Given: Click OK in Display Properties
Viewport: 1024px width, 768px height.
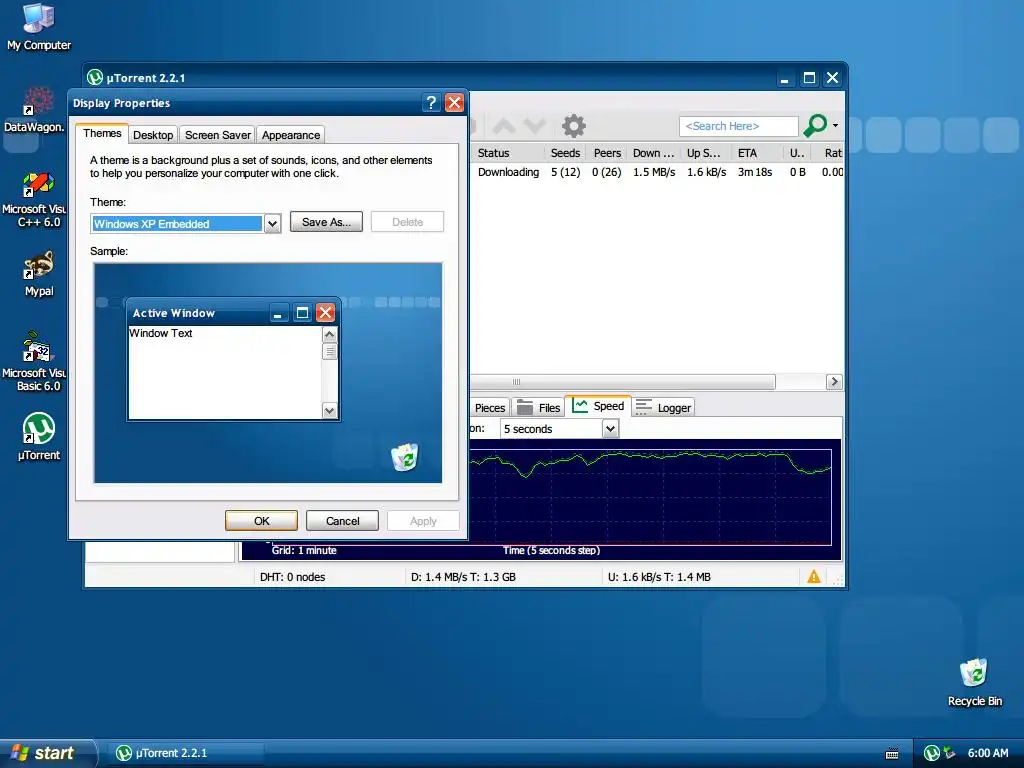Looking at the screenshot, I should (x=261, y=520).
